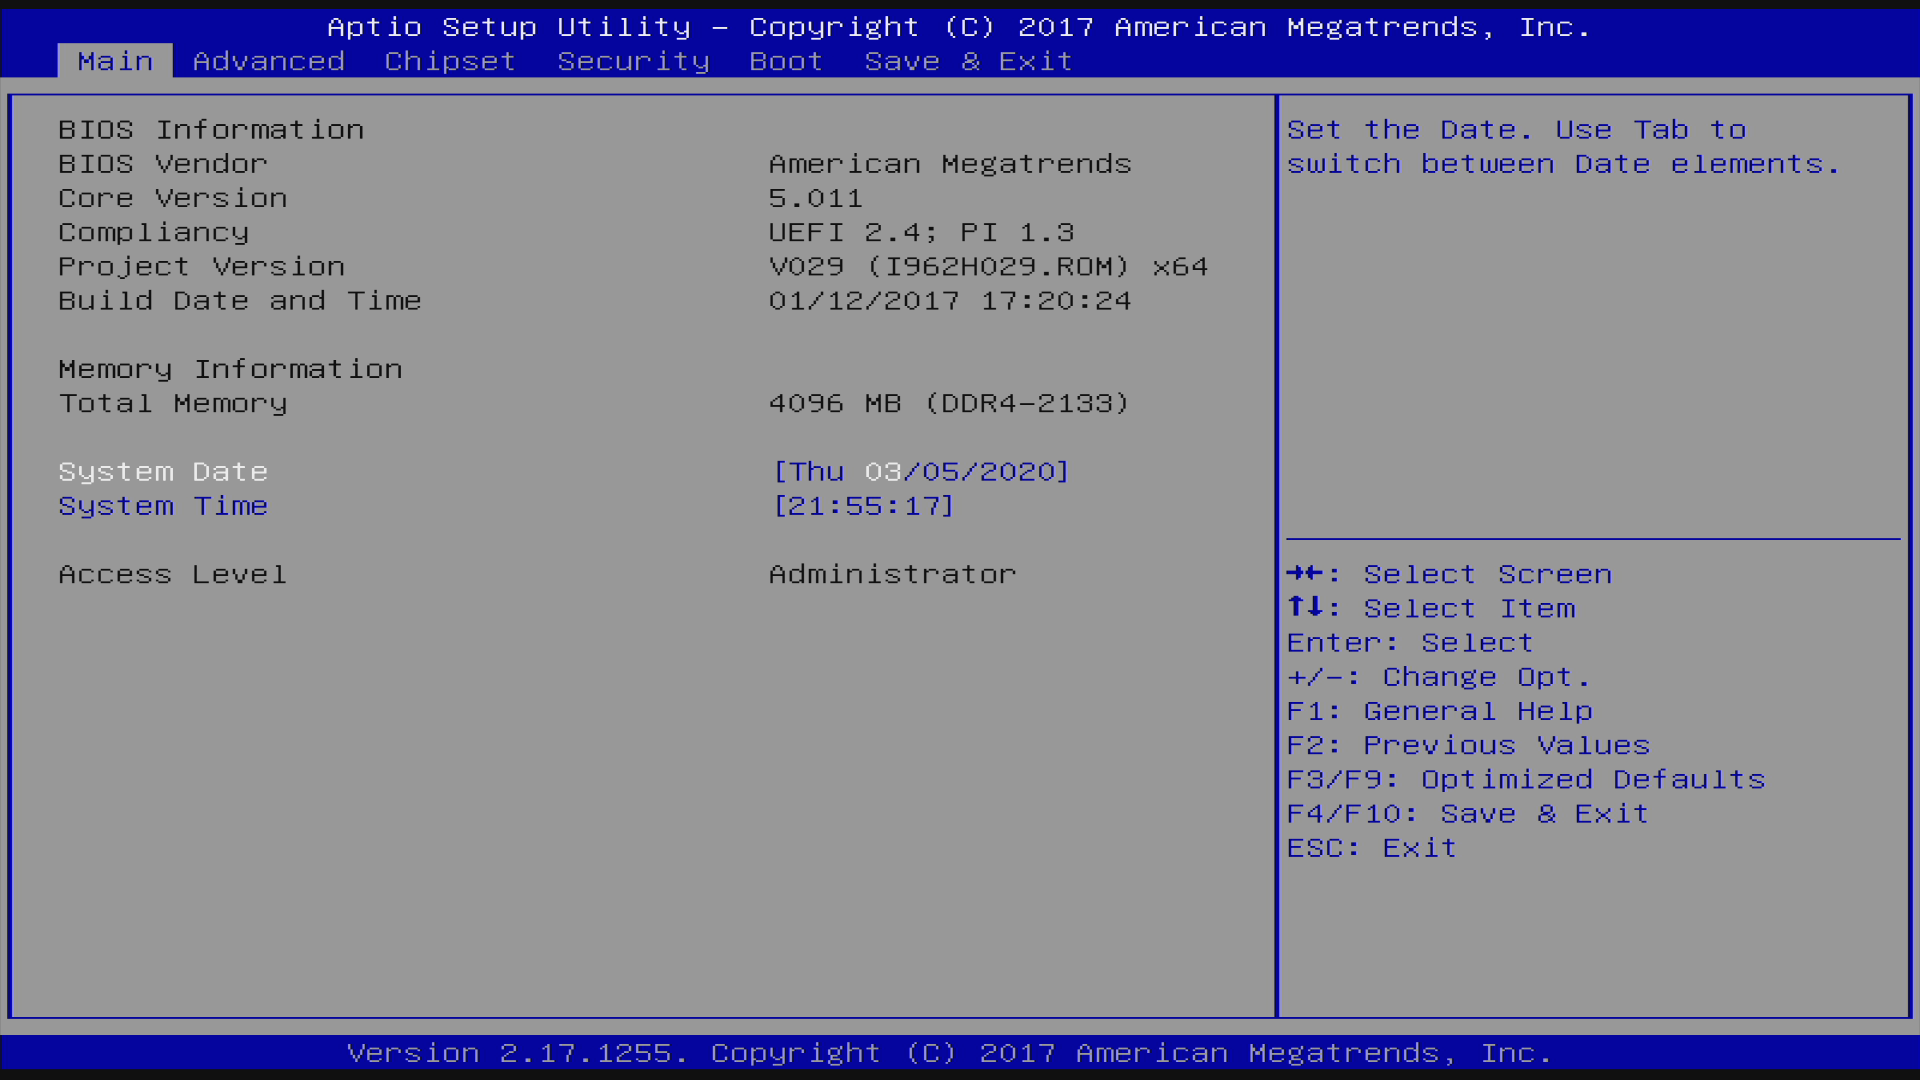Select the System Date label
1920x1080 pixels.
[x=163, y=472]
